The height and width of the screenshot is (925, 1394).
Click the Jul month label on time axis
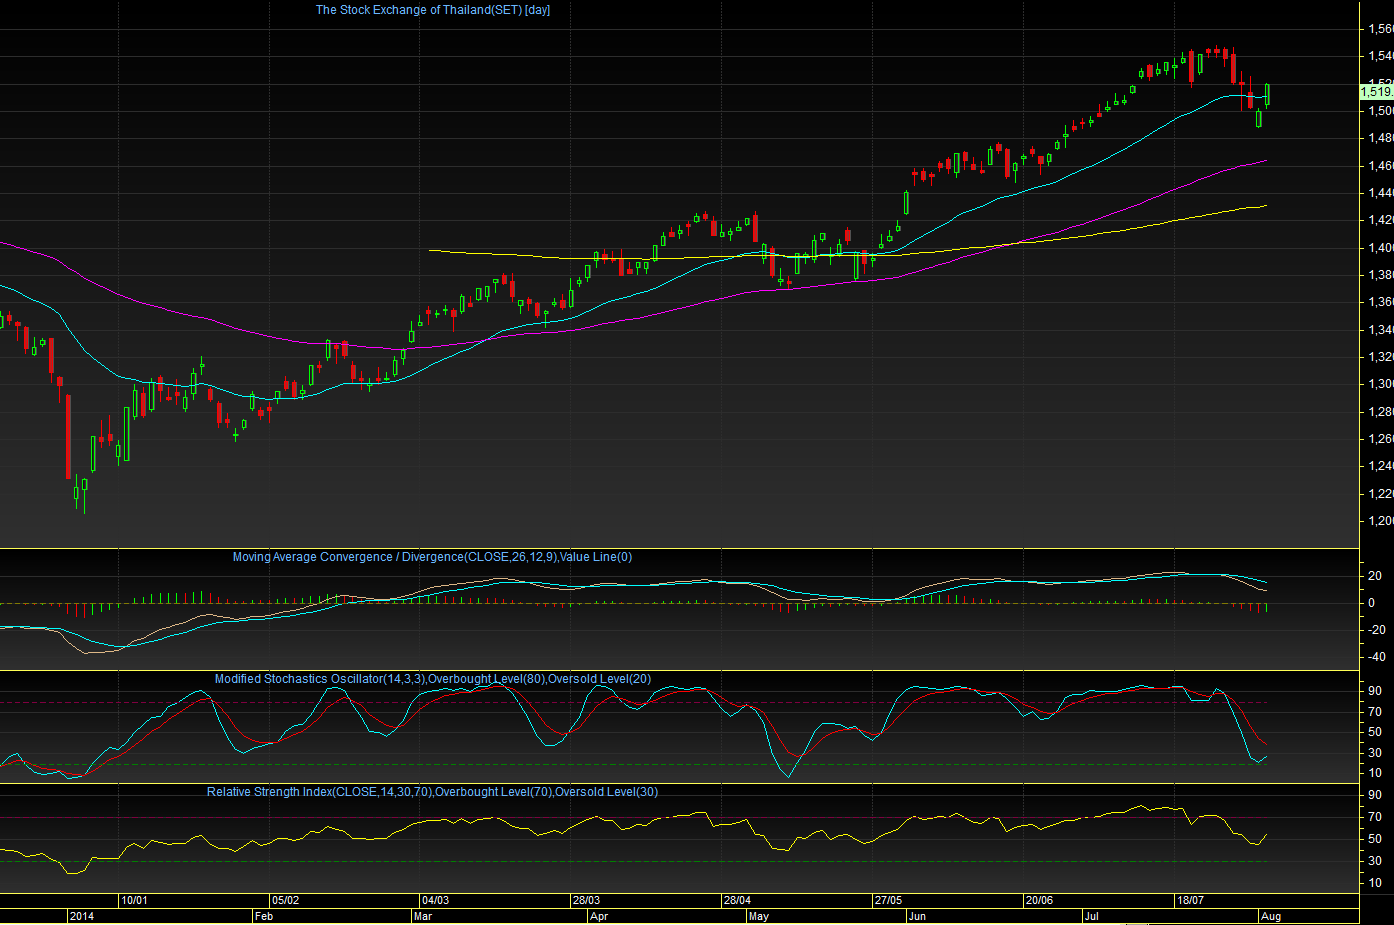pos(1091,916)
